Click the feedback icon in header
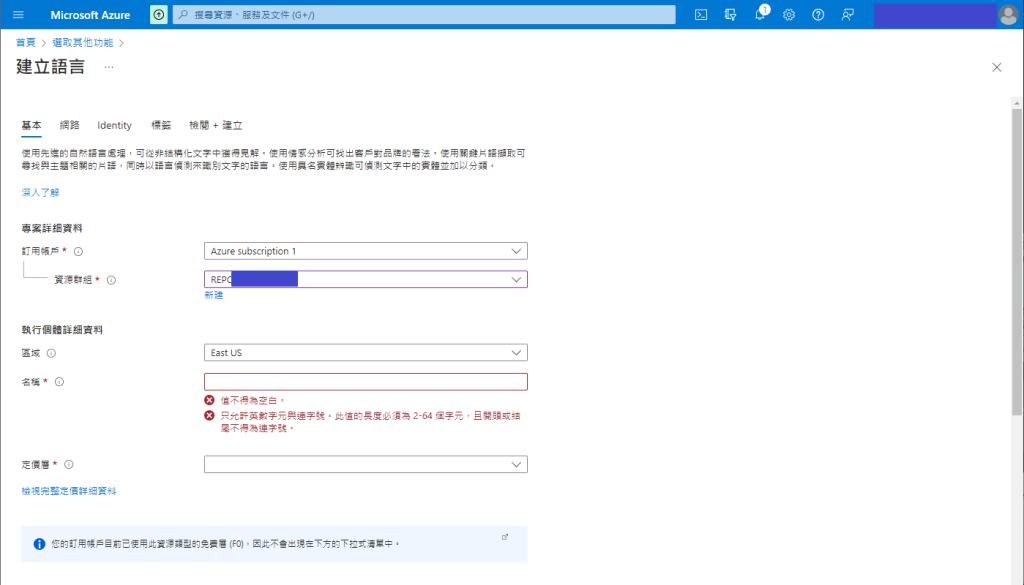 tap(848, 15)
